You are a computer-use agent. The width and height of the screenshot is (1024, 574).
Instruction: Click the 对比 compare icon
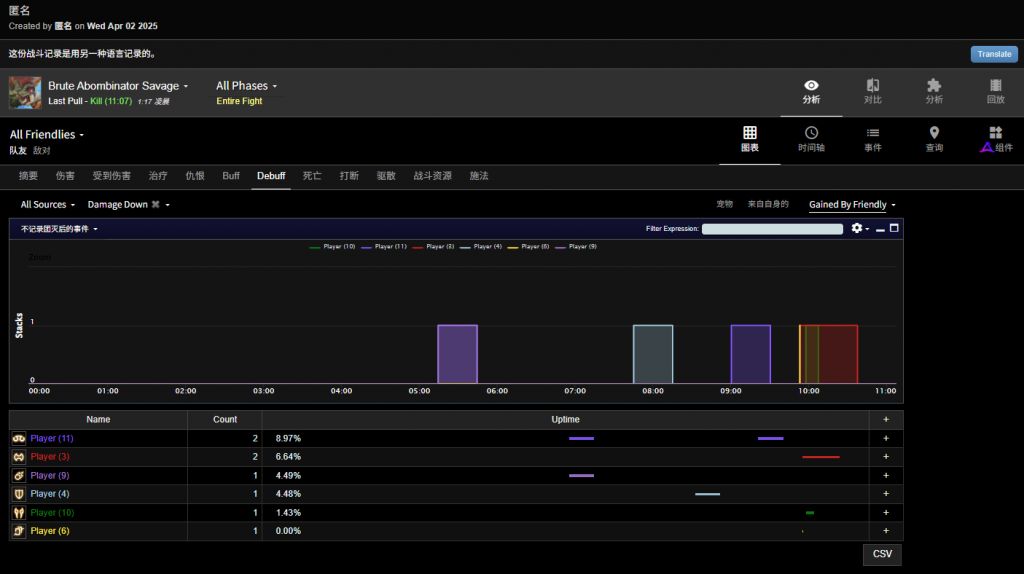click(x=872, y=86)
